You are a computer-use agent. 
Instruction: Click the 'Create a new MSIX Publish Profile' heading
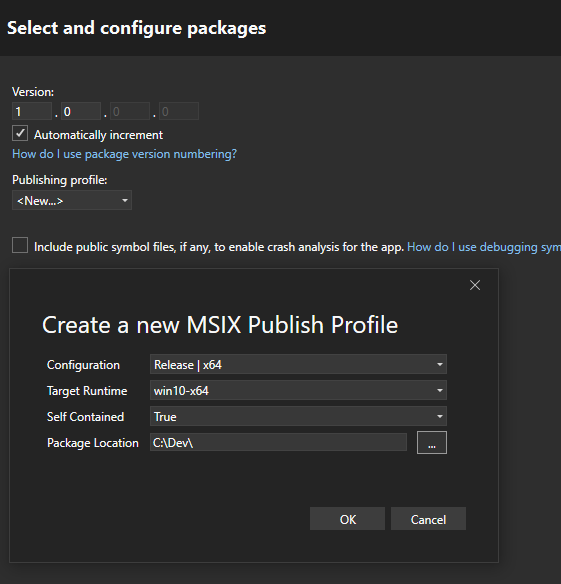coord(220,325)
